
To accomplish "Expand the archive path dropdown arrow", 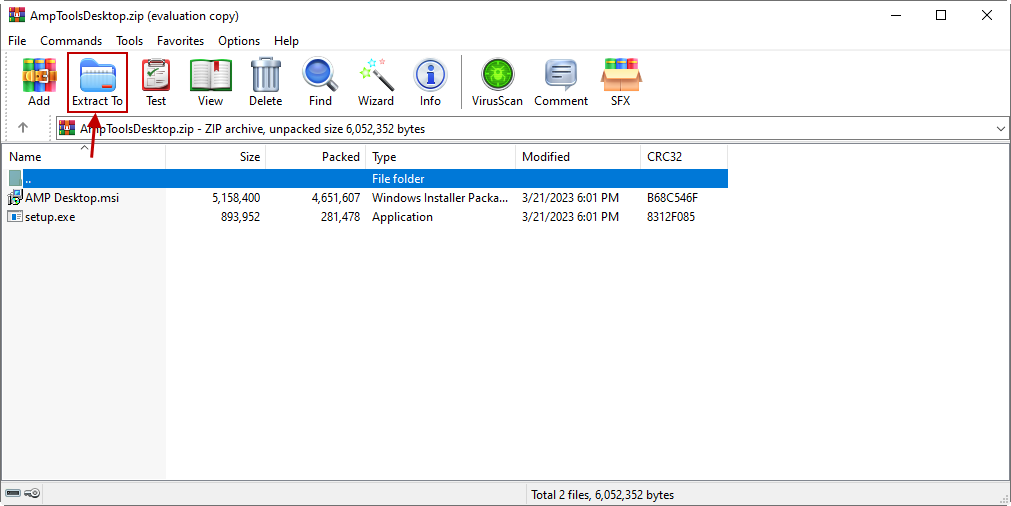I will click(x=1001, y=128).
